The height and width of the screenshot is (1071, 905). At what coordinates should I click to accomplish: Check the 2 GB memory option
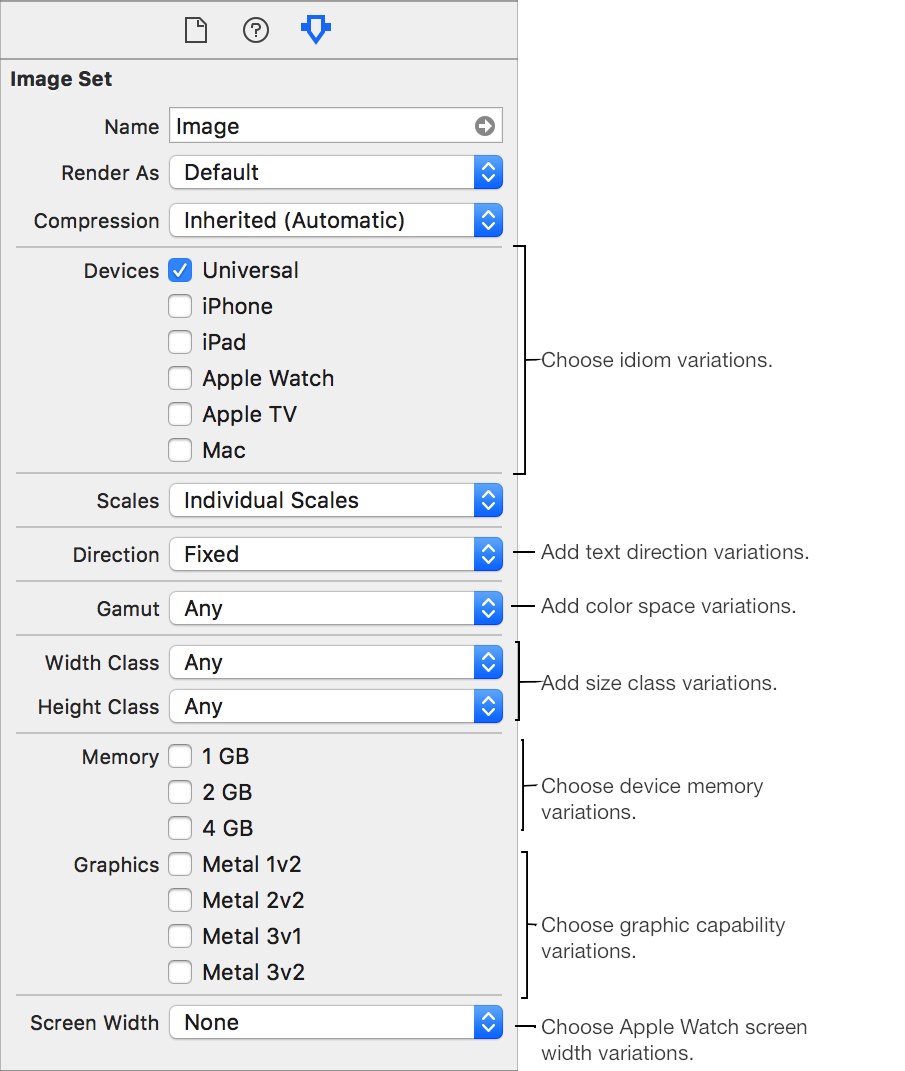point(180,792)
